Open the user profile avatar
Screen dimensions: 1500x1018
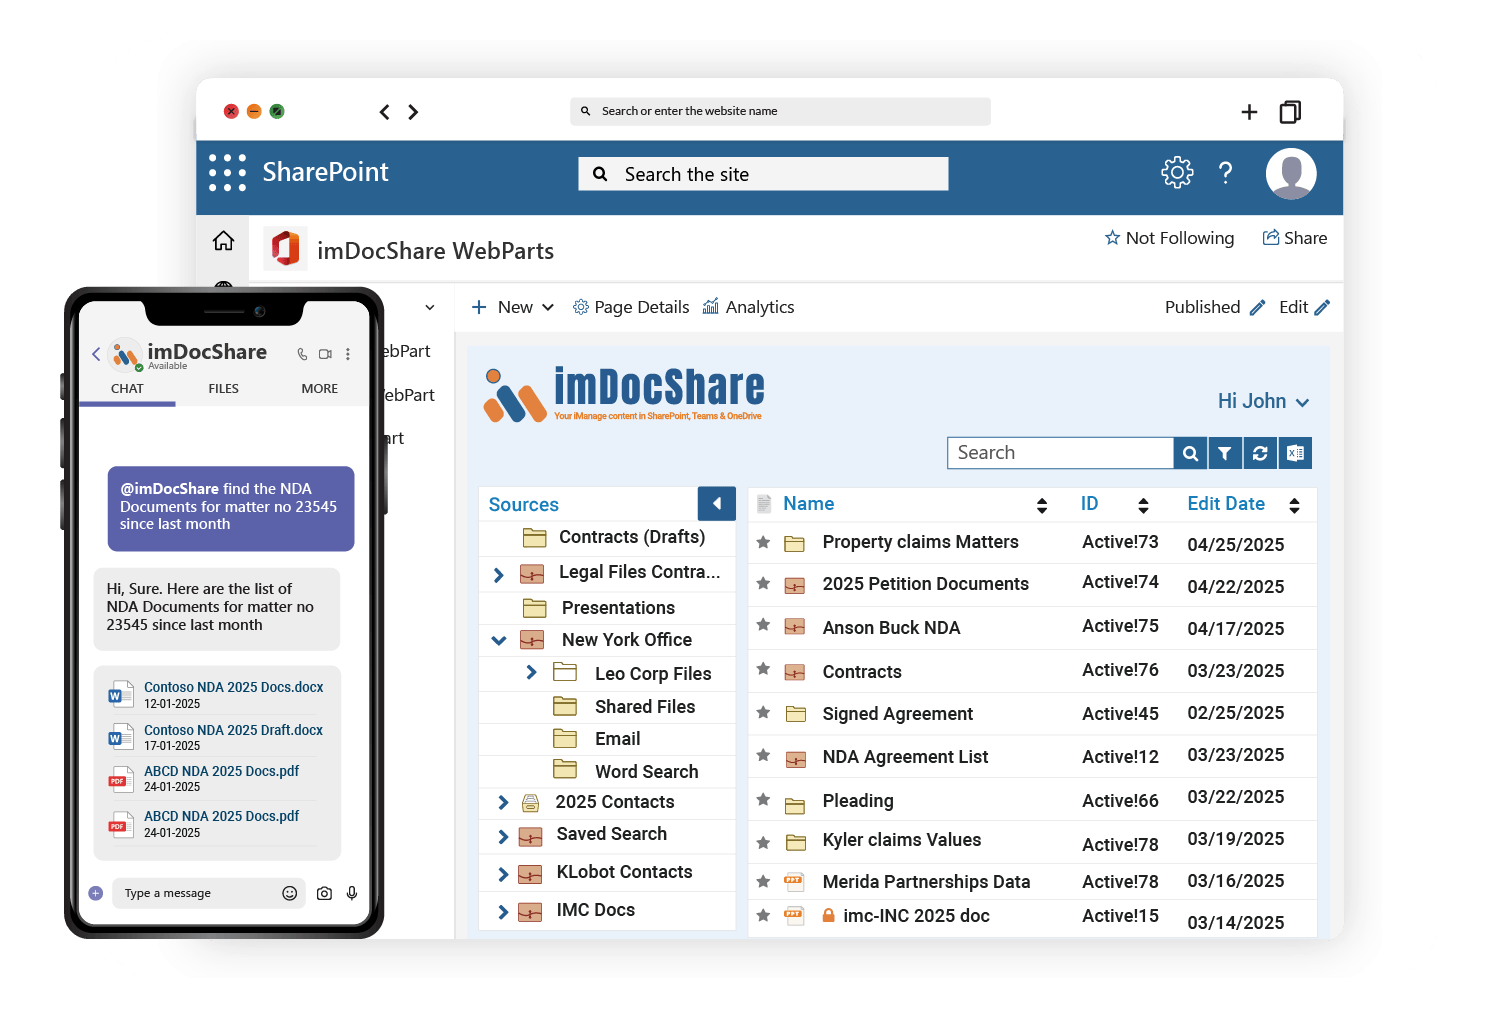tap(1290, 173)
